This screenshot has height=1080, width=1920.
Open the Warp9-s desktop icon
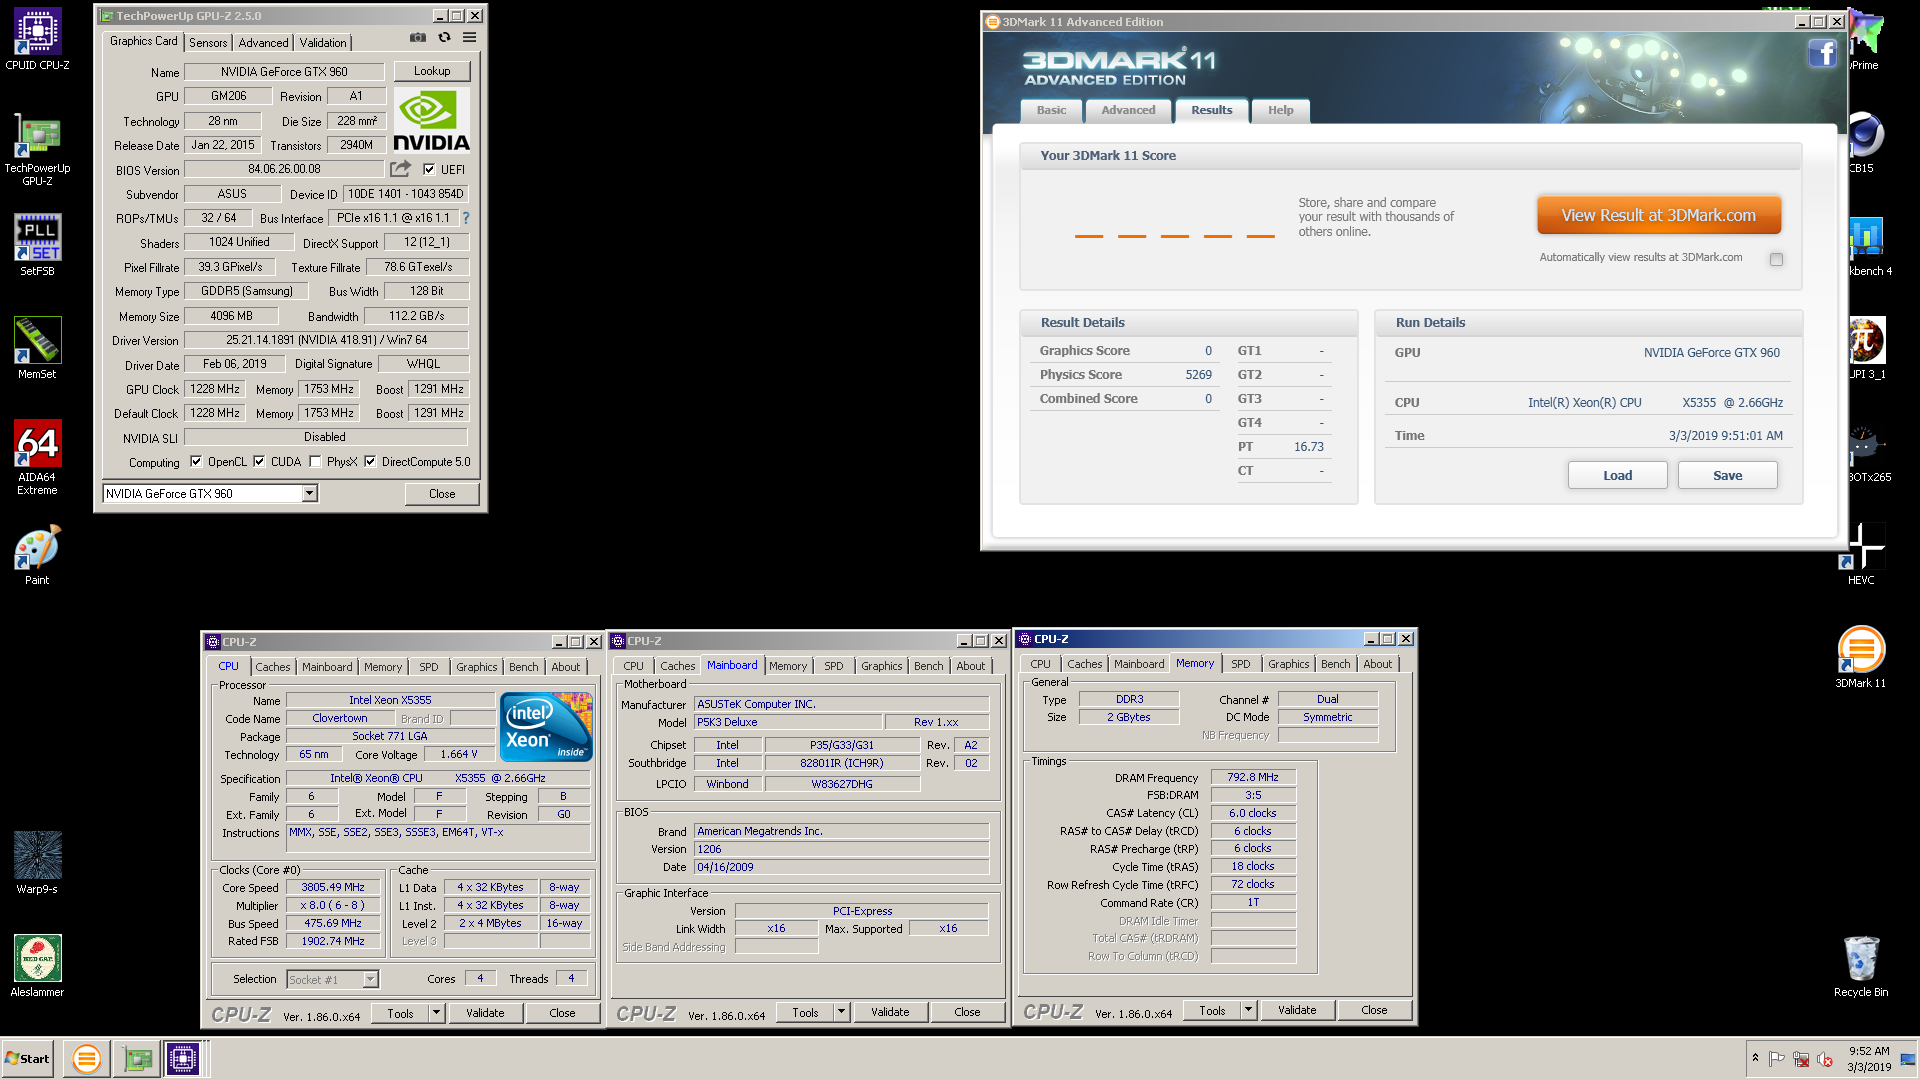(37, 863)
